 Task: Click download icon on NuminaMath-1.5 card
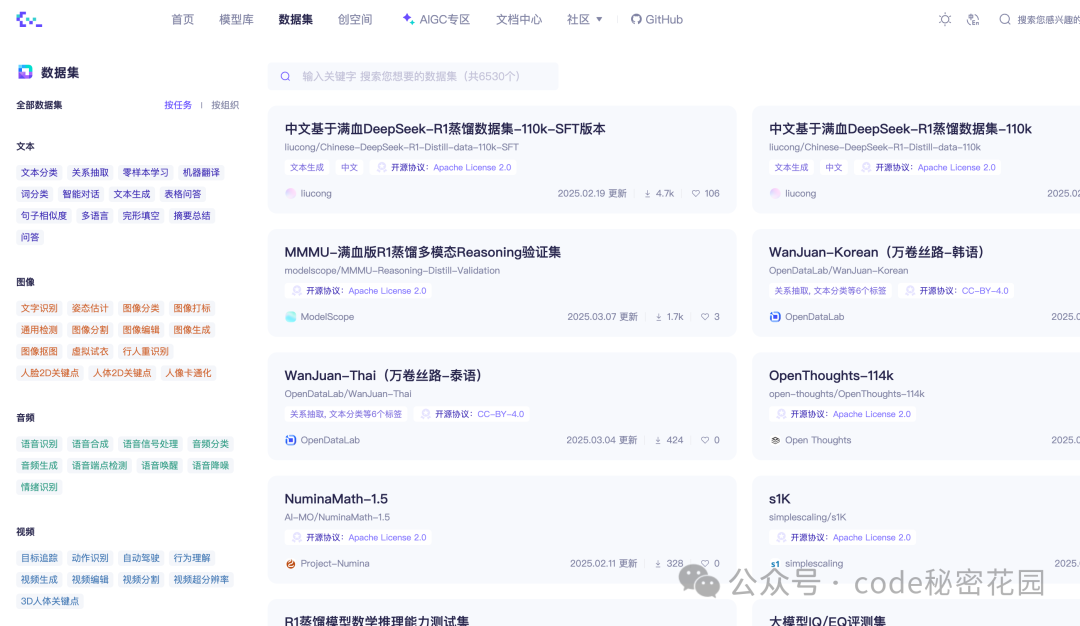658,563
